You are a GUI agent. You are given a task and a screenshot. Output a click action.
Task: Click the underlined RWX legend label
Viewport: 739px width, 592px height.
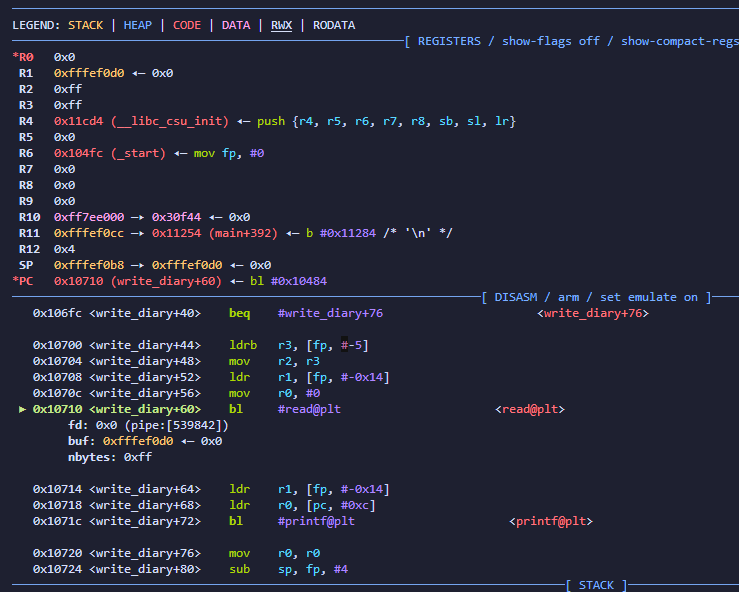(x=281, y=25)
